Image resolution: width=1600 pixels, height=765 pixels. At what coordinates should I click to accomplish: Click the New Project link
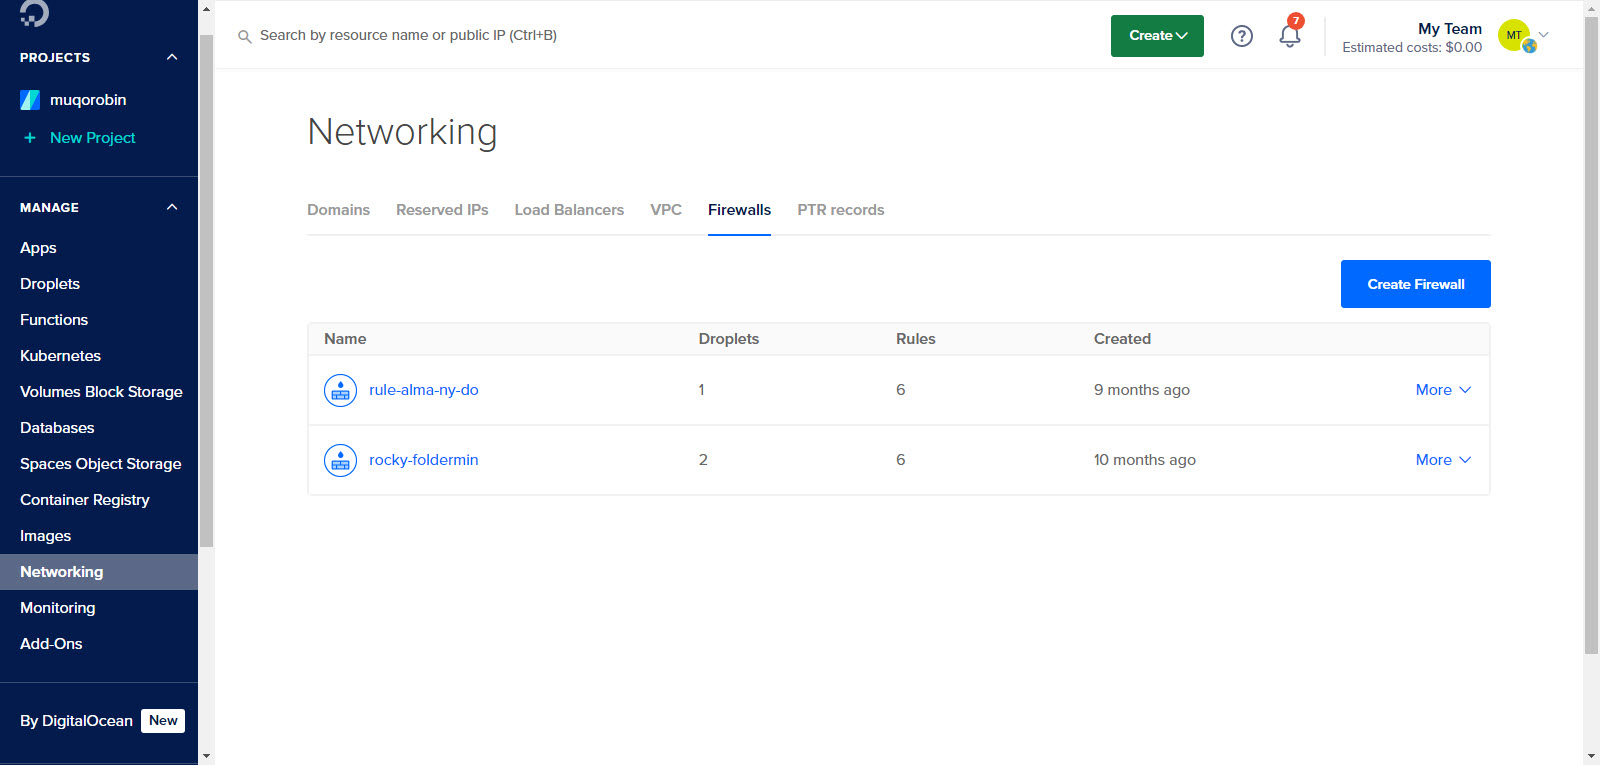[x=93, y=138]
